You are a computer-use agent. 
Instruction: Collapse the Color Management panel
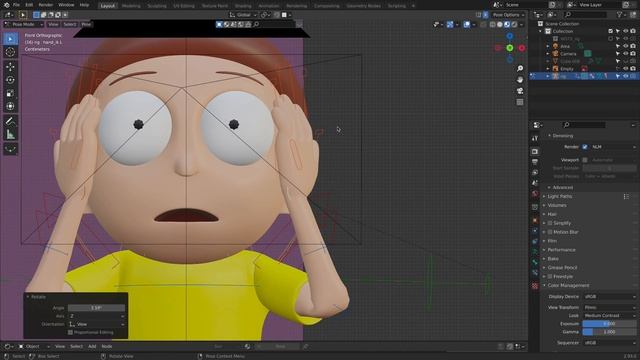568,286
